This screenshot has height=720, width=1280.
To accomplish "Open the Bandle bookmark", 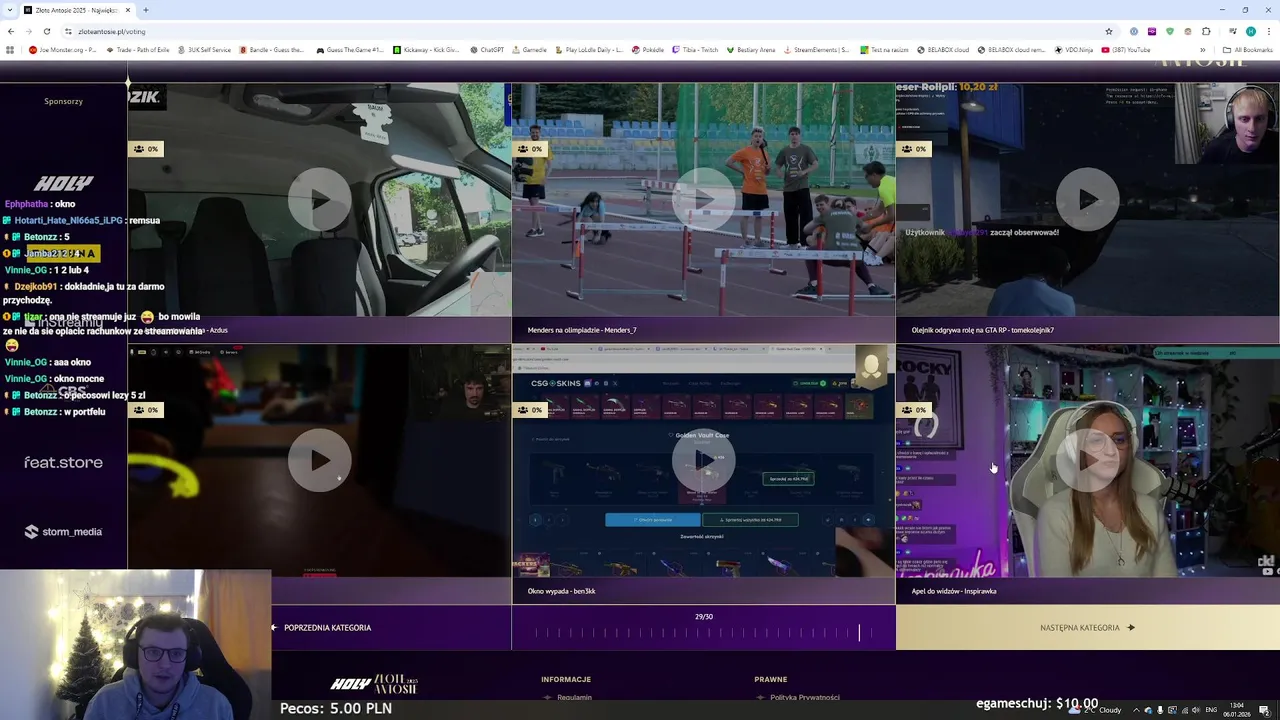I will (x=271, y=50).
